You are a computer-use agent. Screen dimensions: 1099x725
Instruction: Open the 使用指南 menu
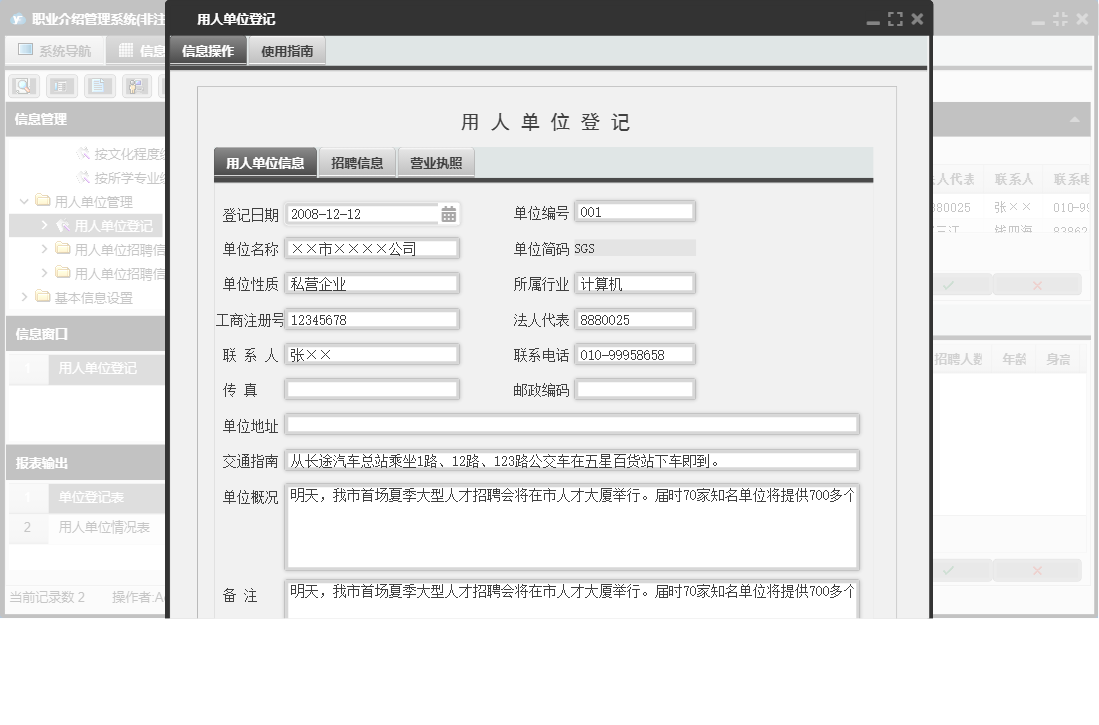(x=286, y=48)
